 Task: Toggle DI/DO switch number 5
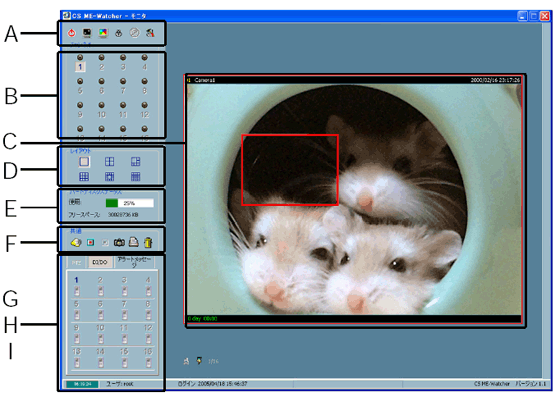[76, 315]
